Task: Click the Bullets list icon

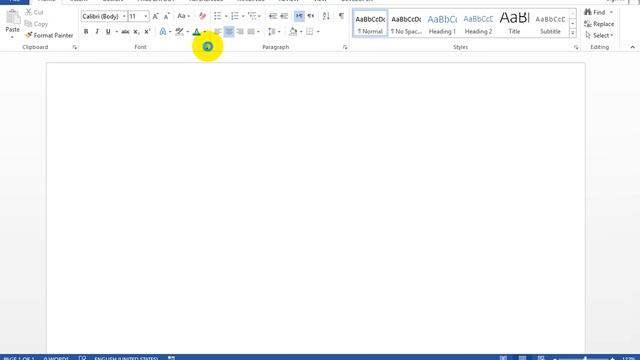Action: pos(218,16)
